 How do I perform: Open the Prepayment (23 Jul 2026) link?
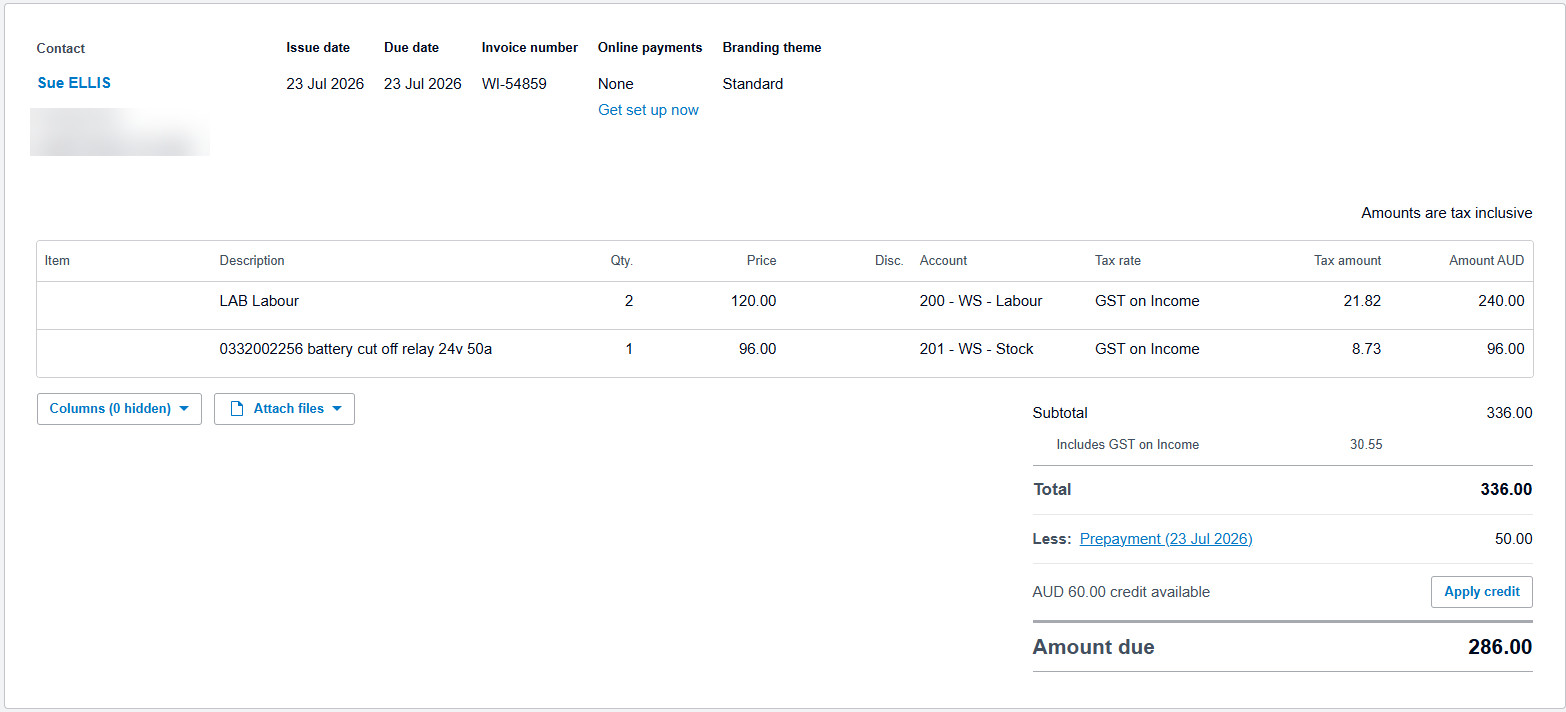(1166, 539)
